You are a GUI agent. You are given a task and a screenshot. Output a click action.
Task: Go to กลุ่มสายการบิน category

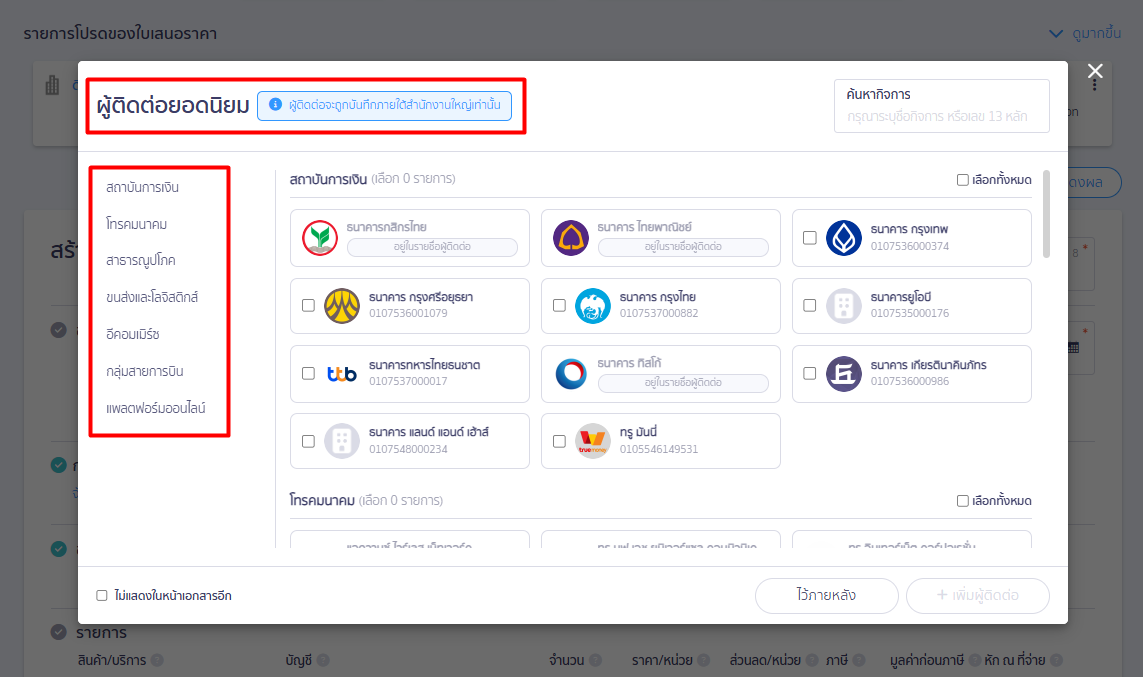click(x=144, y=371)
